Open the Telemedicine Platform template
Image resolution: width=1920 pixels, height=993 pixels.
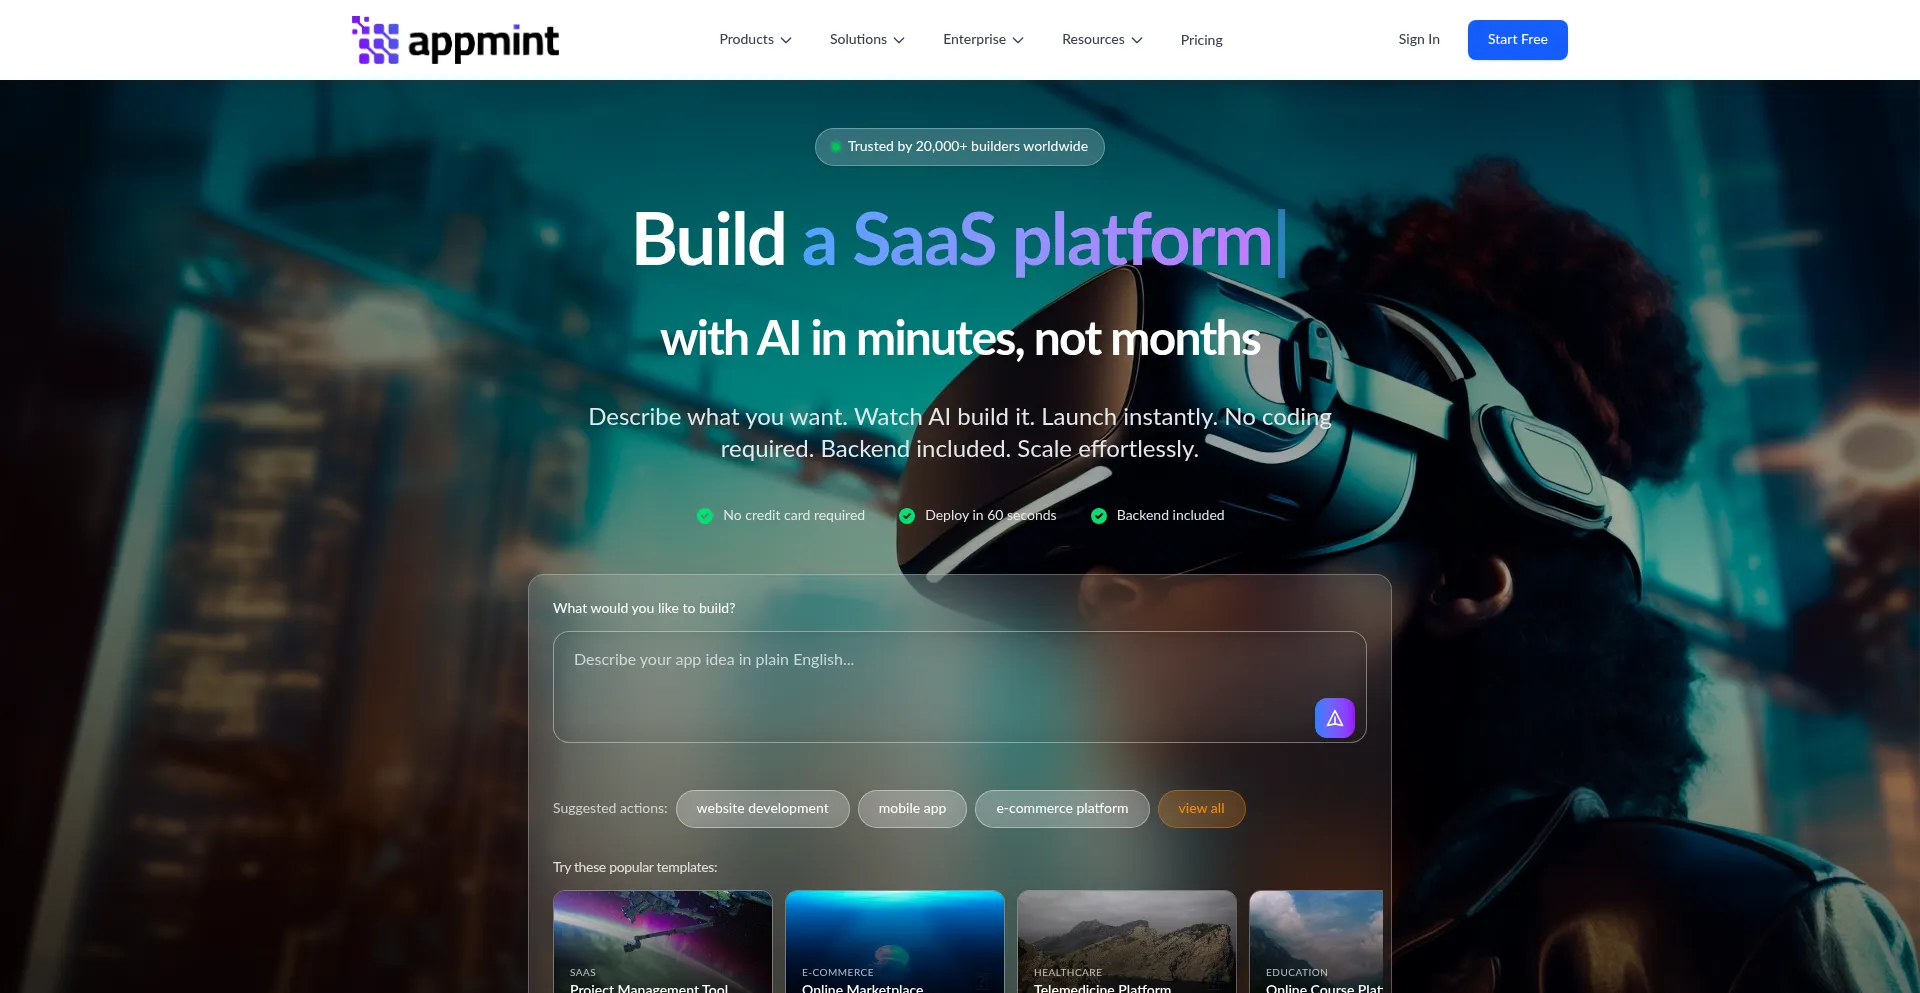point(1127,942)
